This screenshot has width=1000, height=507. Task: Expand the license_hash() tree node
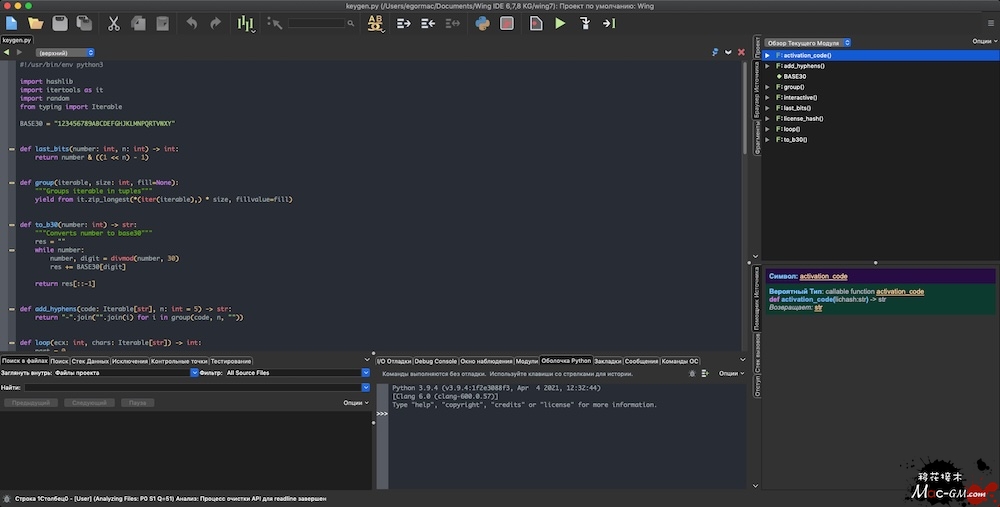[768, 118]
